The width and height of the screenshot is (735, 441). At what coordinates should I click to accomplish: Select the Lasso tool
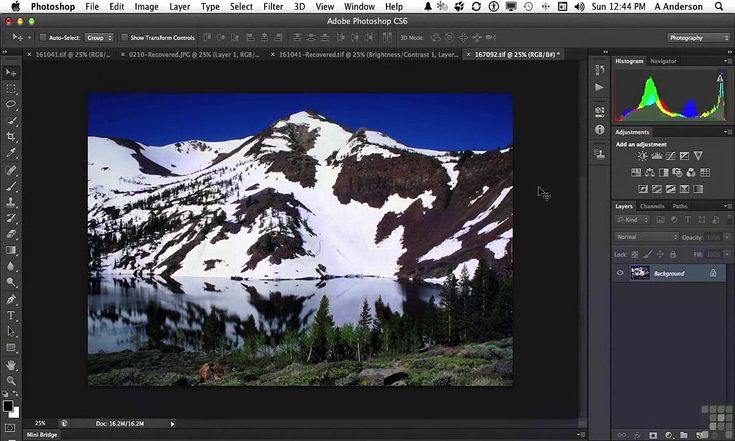click(x=10, y=104)
